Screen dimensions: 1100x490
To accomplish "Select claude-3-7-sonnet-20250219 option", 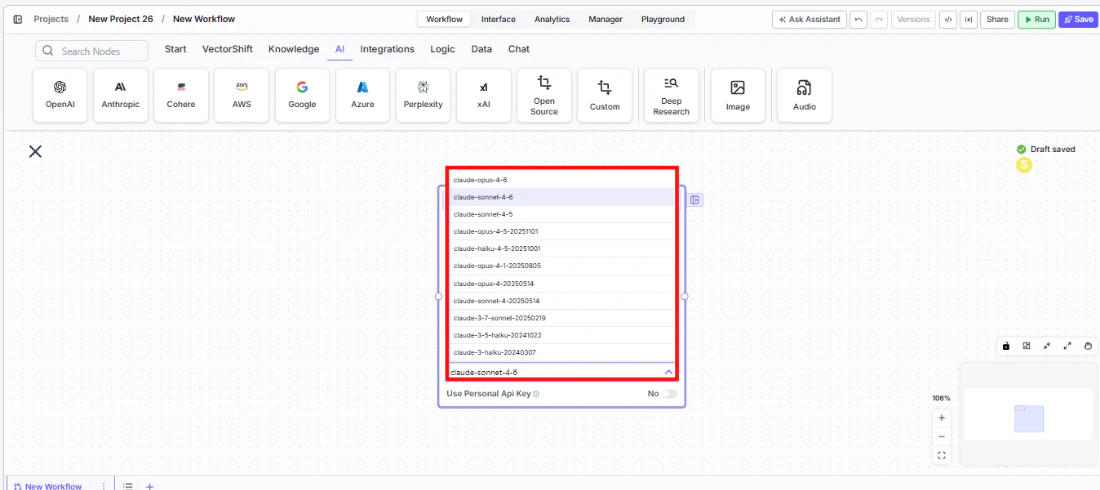I will [x=562, y=318].
